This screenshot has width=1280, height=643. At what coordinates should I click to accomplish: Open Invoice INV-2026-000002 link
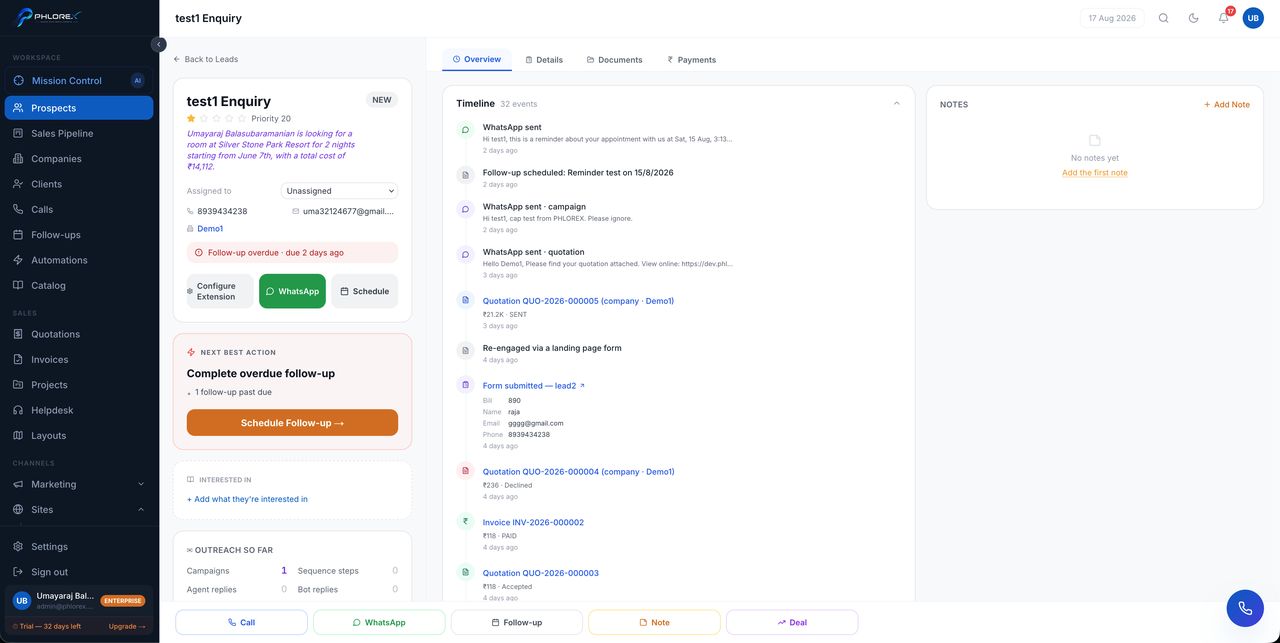tap(533, 523)
